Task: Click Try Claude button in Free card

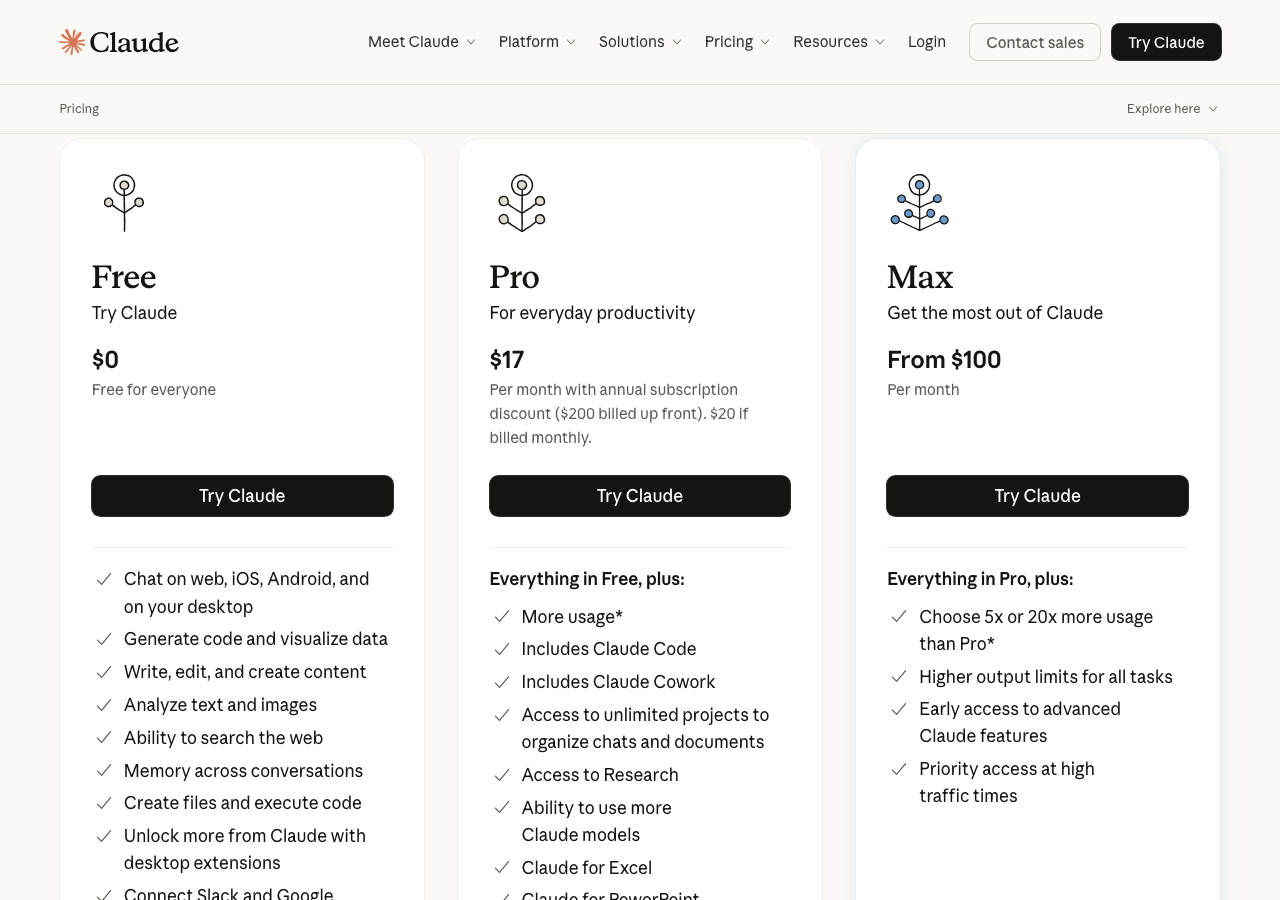Action: [x=242, y=496]
